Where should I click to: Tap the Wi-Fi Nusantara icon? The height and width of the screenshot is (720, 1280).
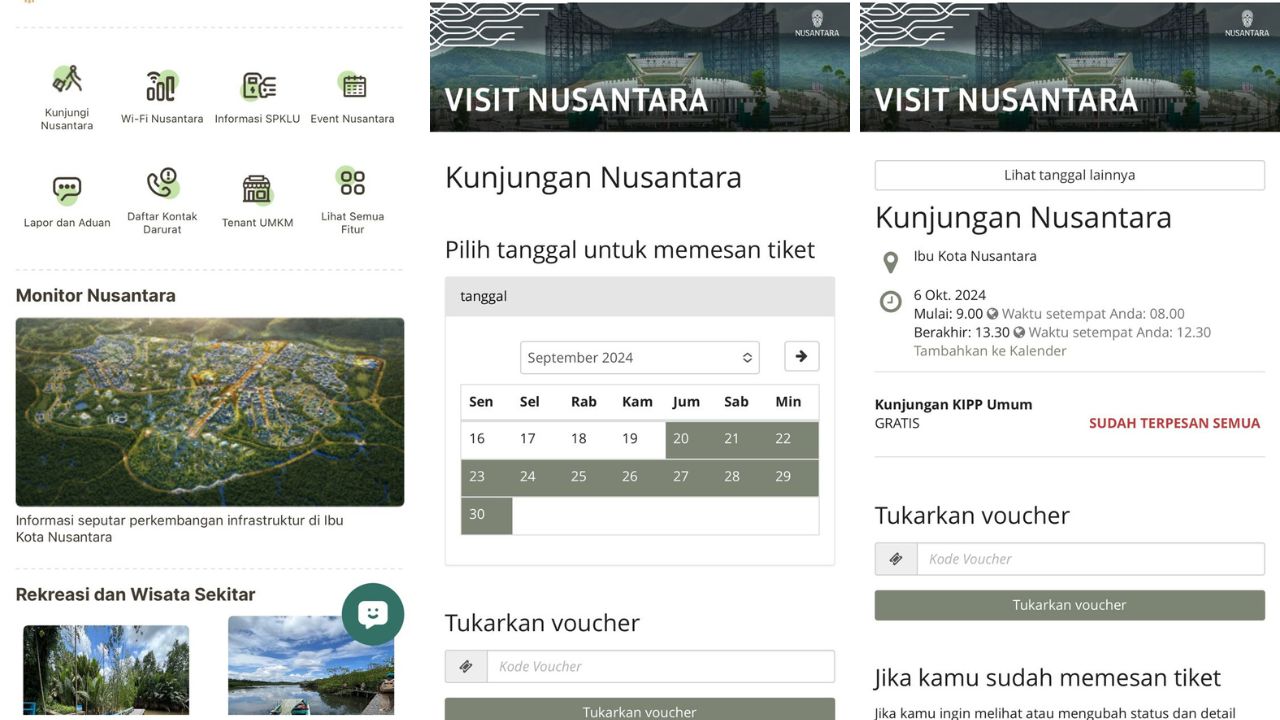162,87
